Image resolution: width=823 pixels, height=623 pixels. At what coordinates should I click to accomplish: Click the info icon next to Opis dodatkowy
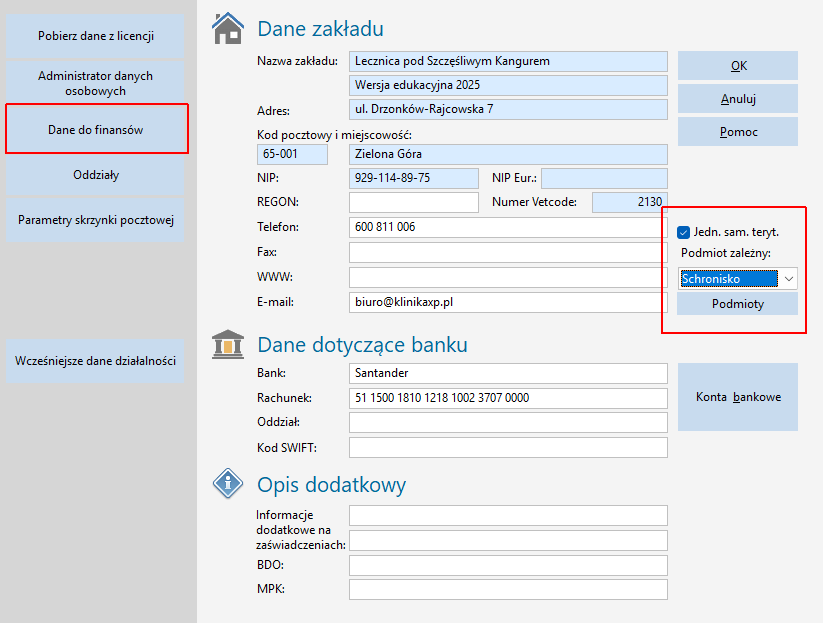[x=229, y=485]
